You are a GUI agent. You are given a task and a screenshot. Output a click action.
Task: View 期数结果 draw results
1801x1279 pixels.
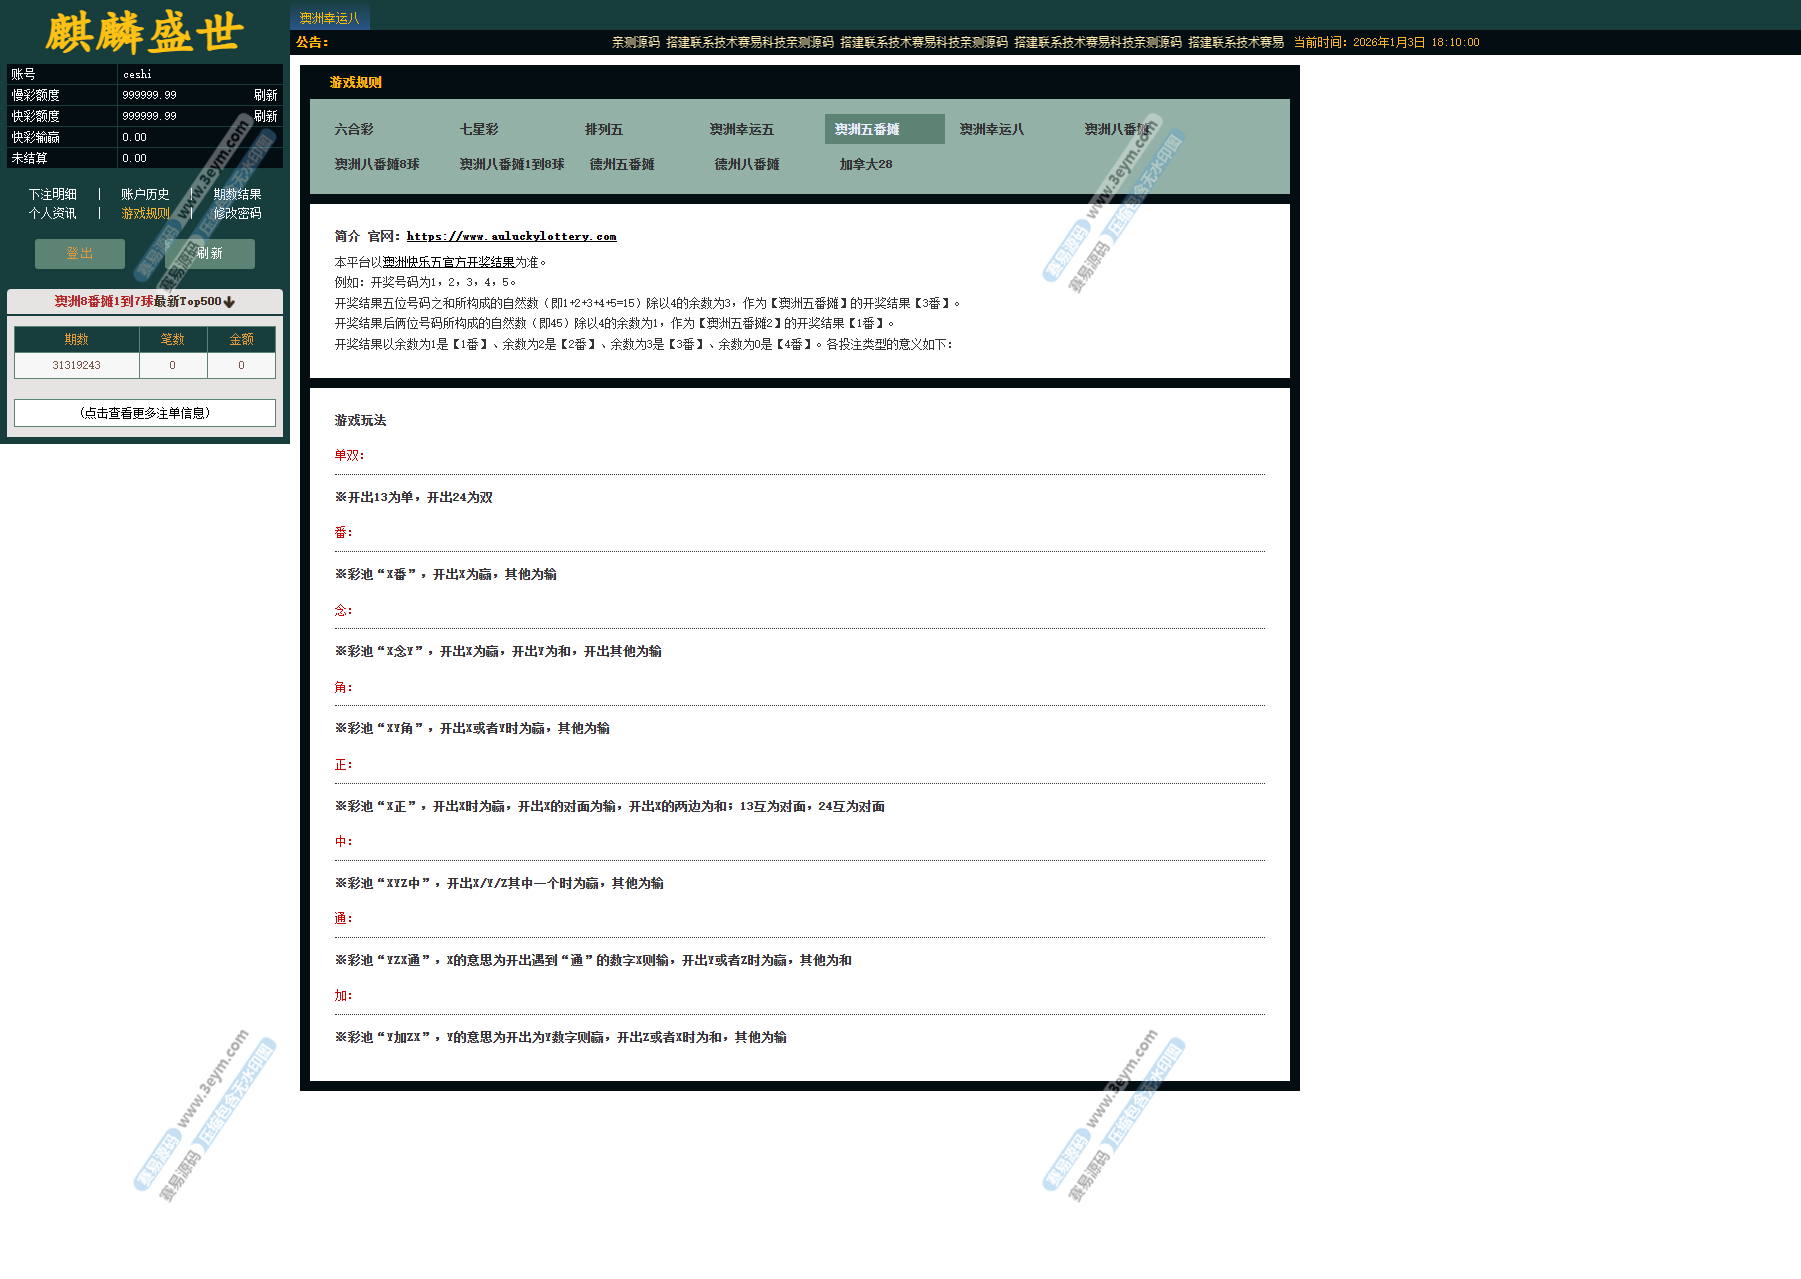coord(237,194)
